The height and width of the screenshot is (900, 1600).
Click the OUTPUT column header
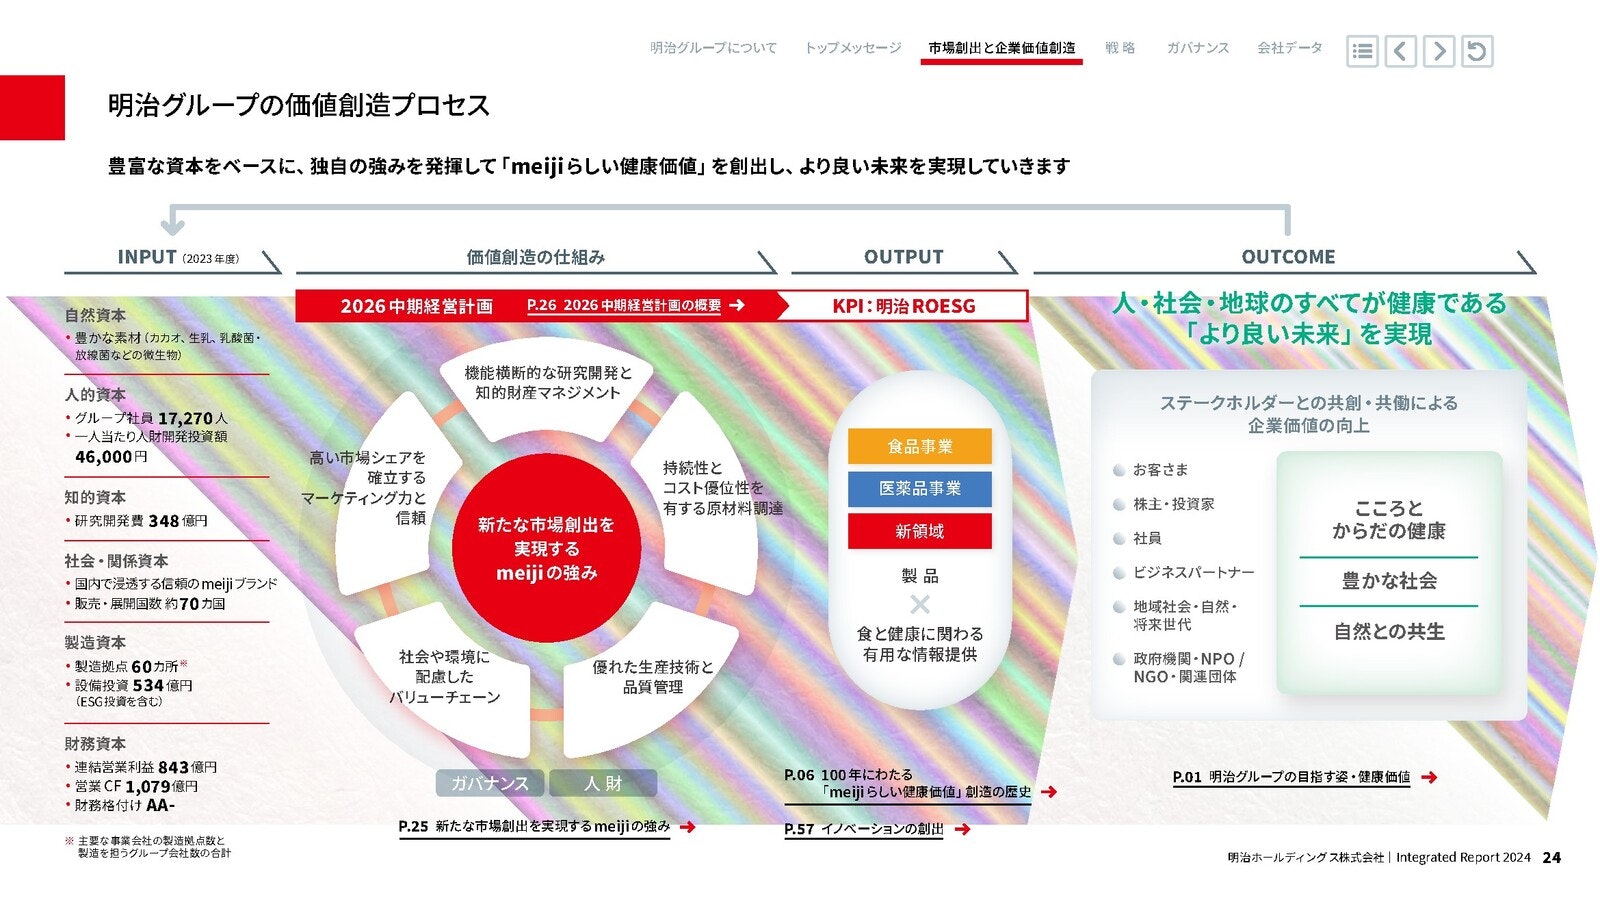904,257
